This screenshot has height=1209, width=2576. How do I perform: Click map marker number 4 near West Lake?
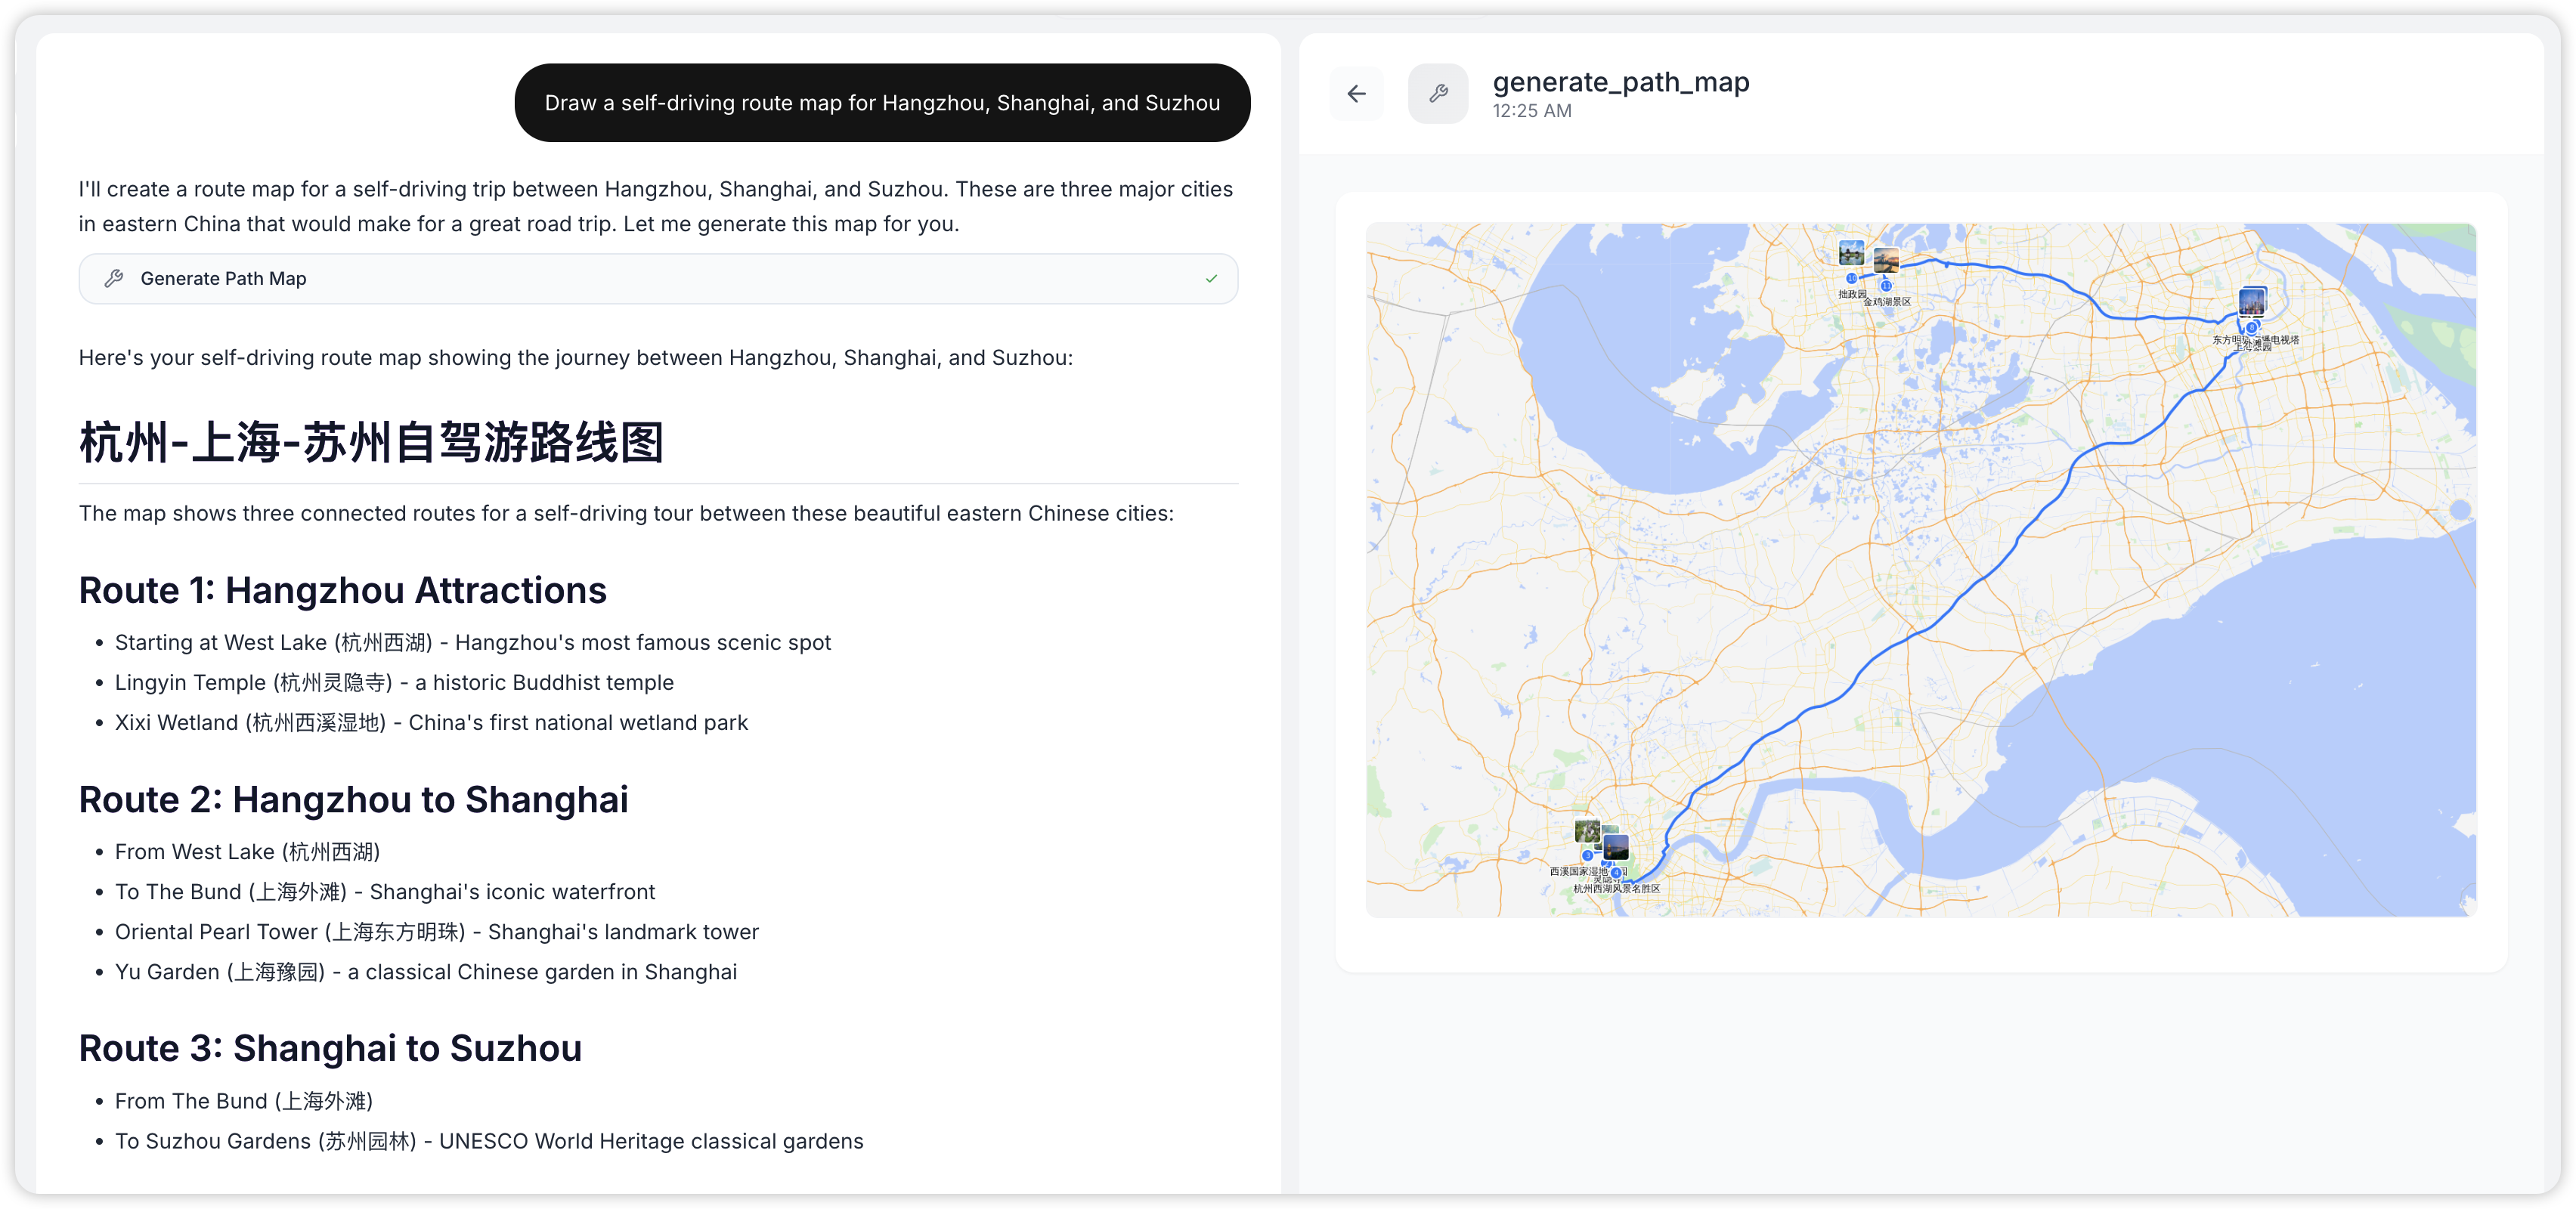(1617, 873)
